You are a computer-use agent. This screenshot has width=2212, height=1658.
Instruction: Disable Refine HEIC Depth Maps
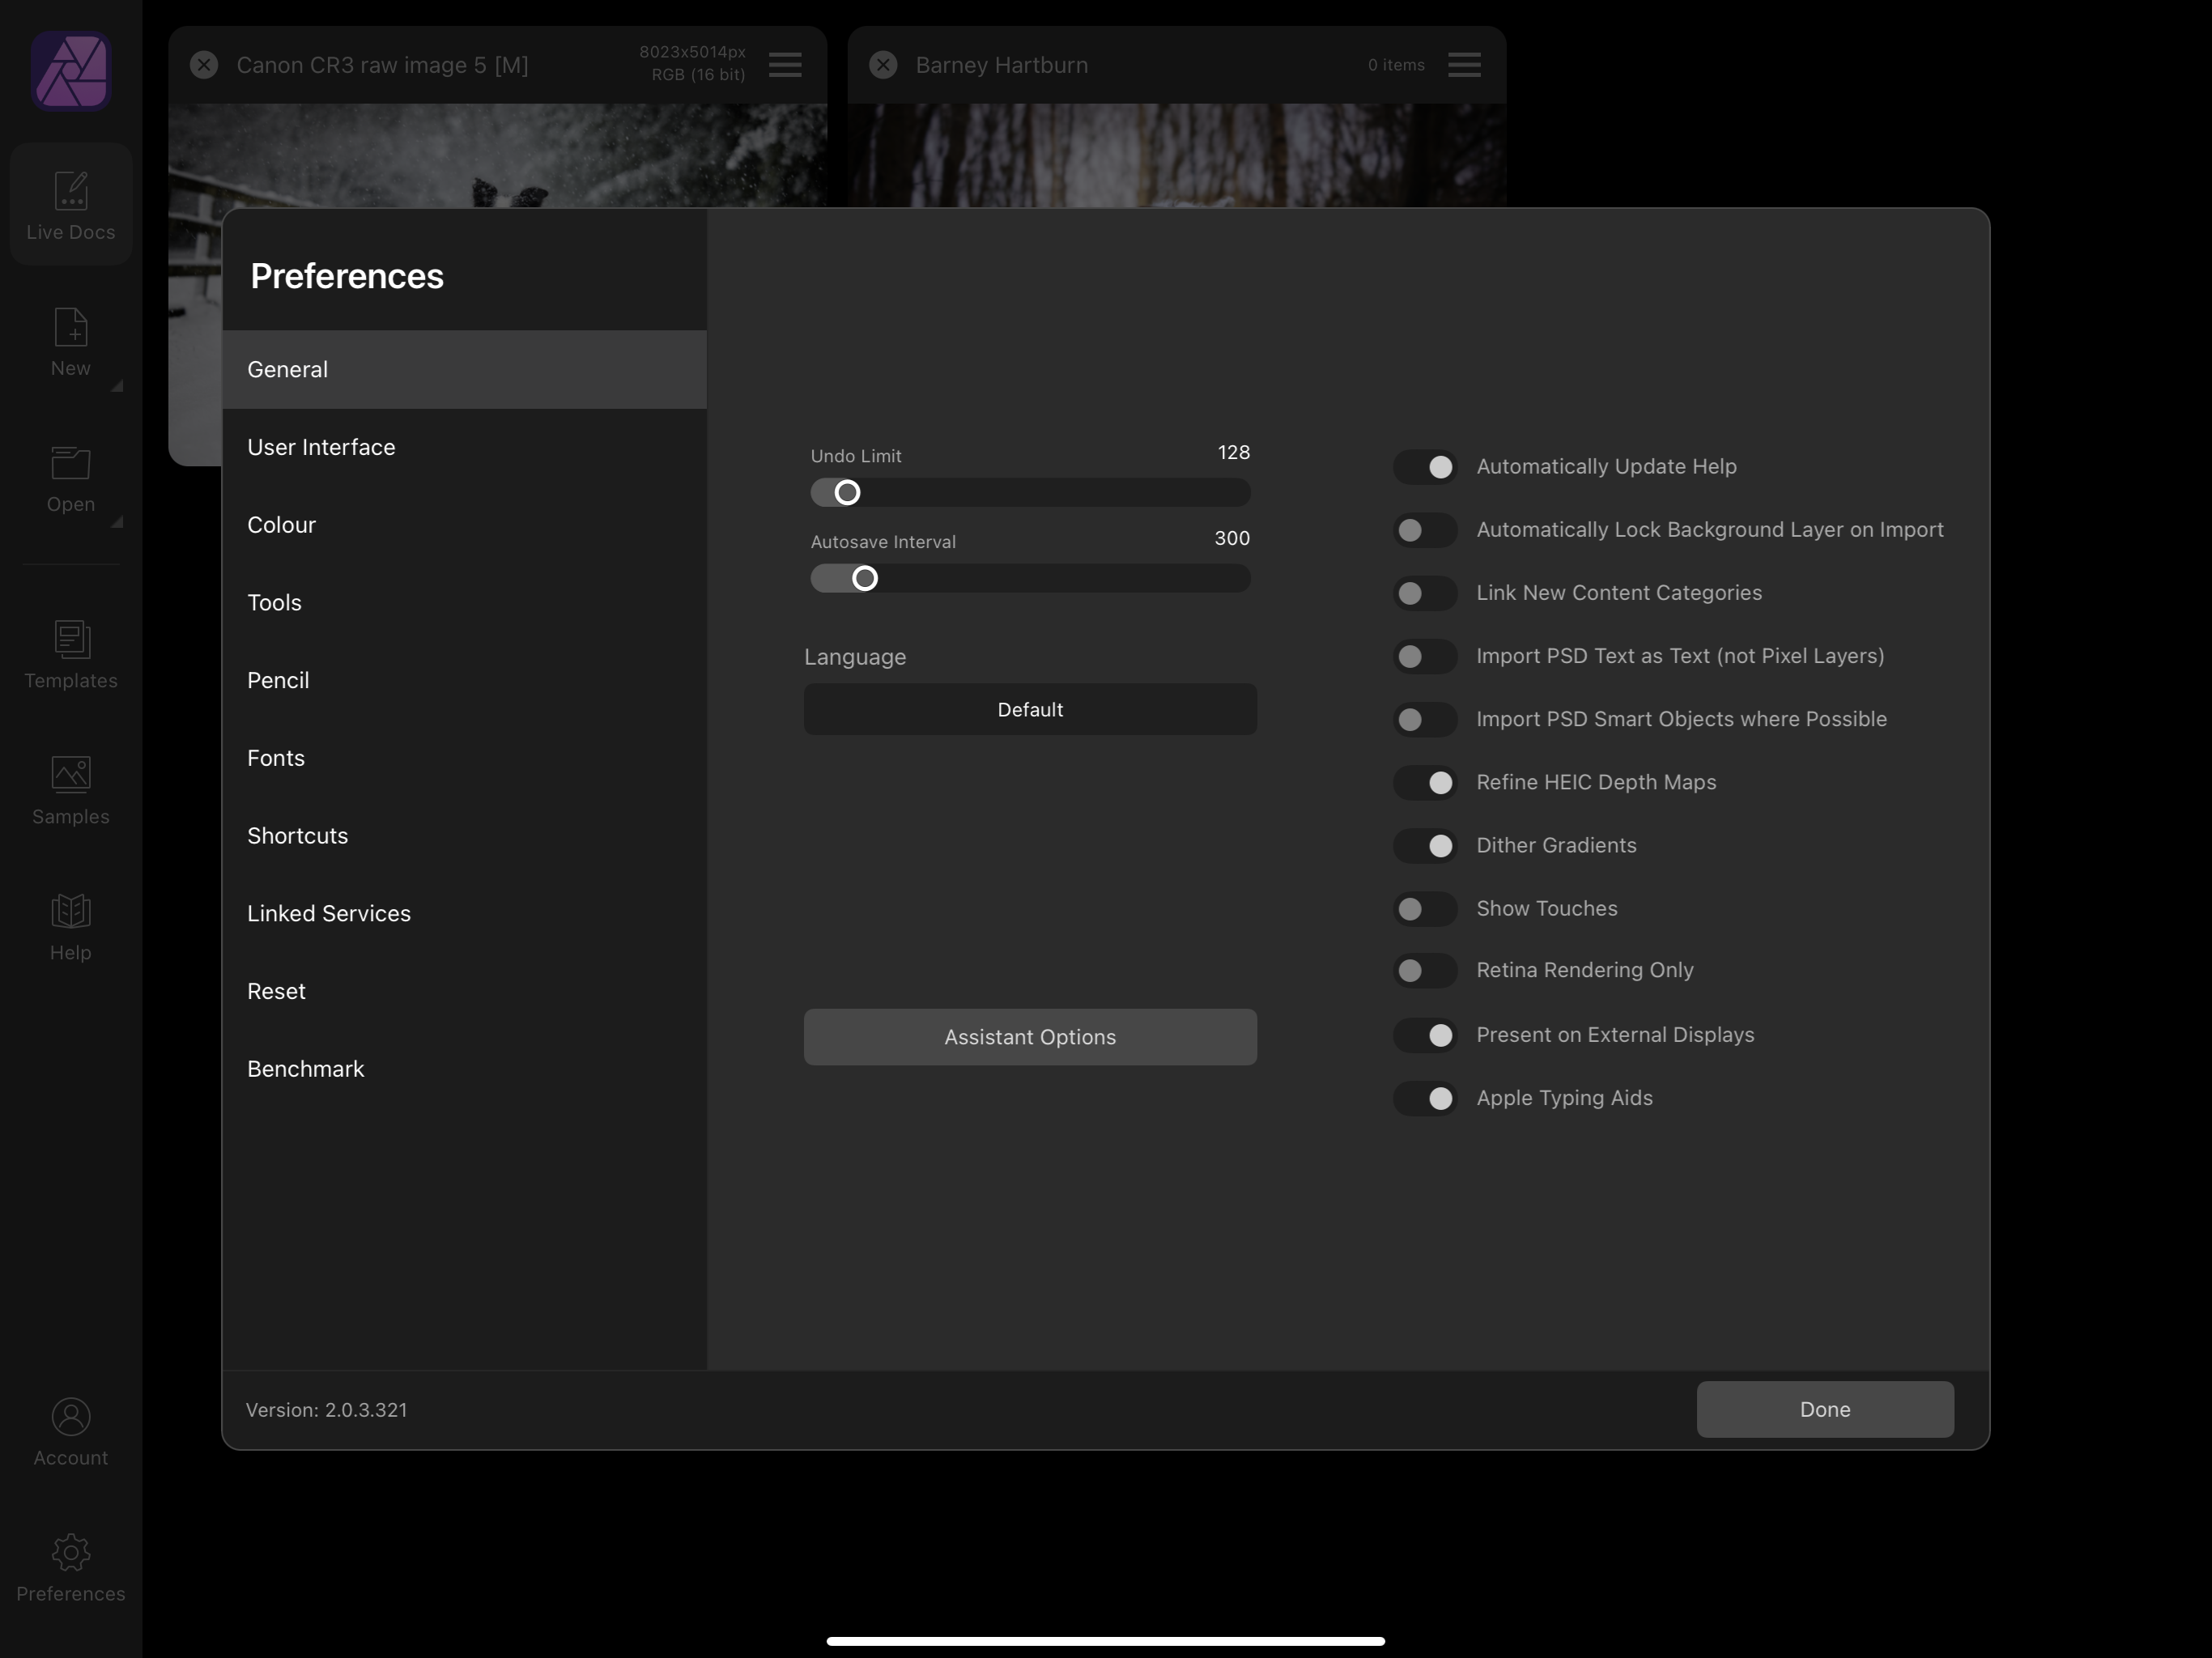pos(1425,782)
